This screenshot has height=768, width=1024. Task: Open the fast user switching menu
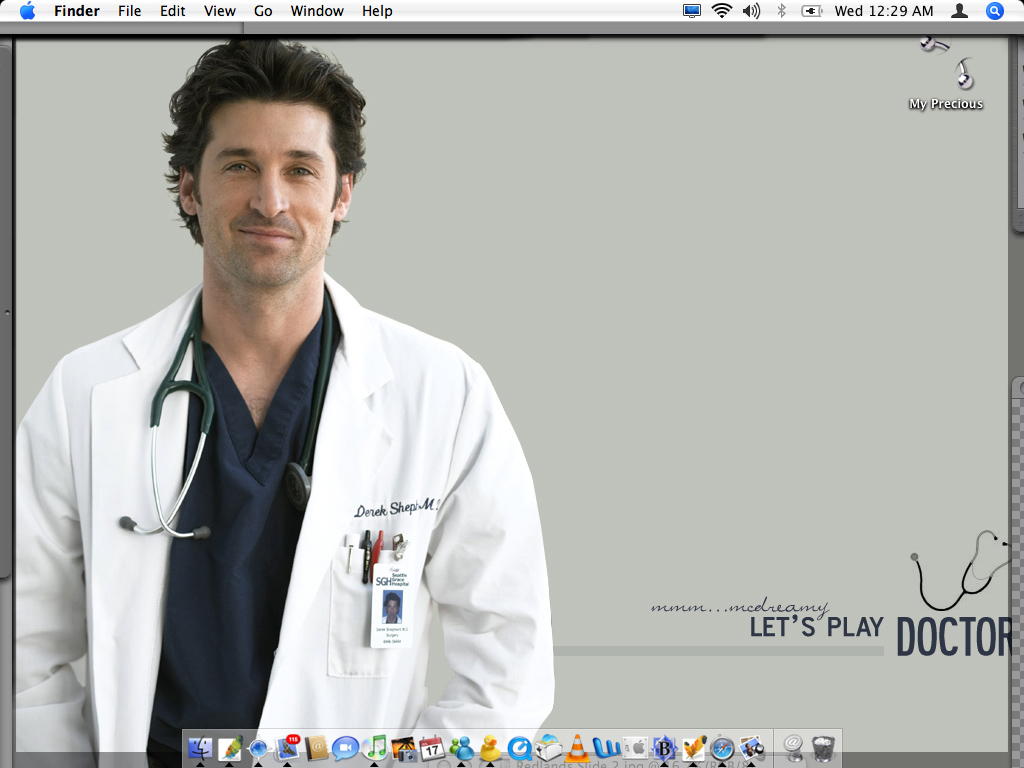pyautogui.click(x=959, y=11)
